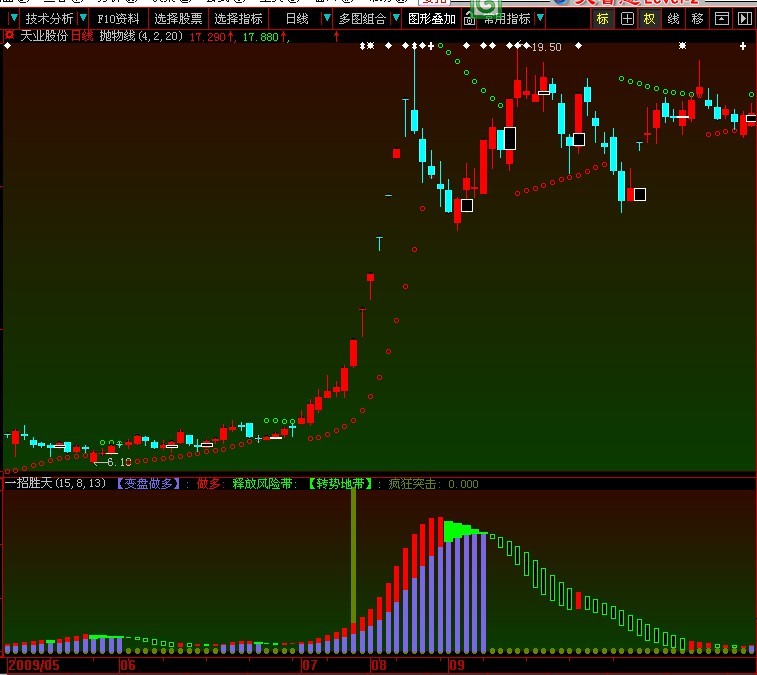This screenshot has height=675, width=757.
Task: Expand the arrow right of 技术分析
Action: coord(83,18)
